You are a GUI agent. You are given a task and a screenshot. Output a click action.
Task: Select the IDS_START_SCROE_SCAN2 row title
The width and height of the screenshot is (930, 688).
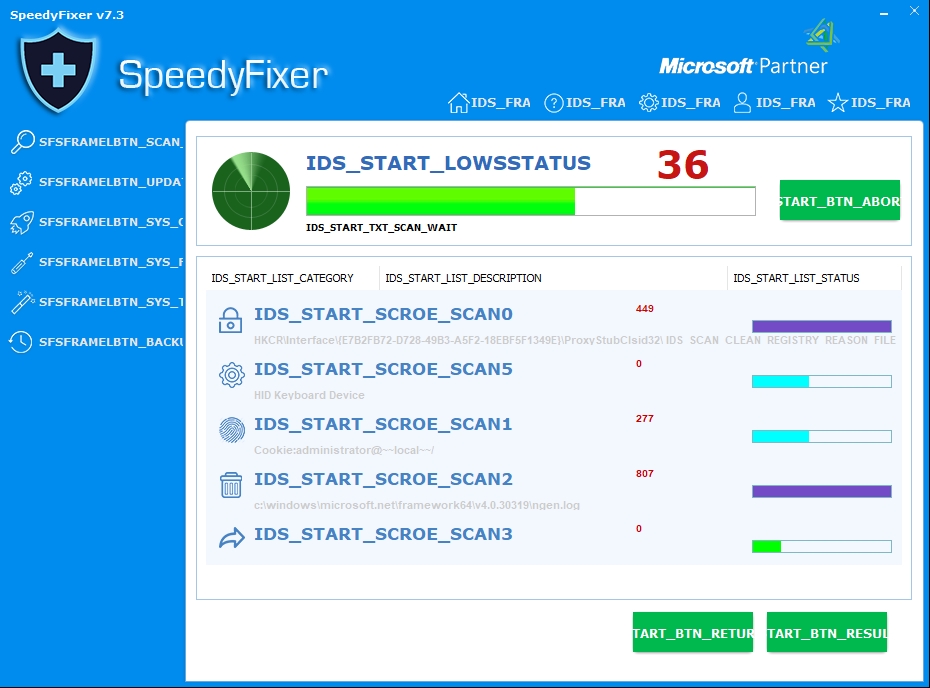pos(383,479)
